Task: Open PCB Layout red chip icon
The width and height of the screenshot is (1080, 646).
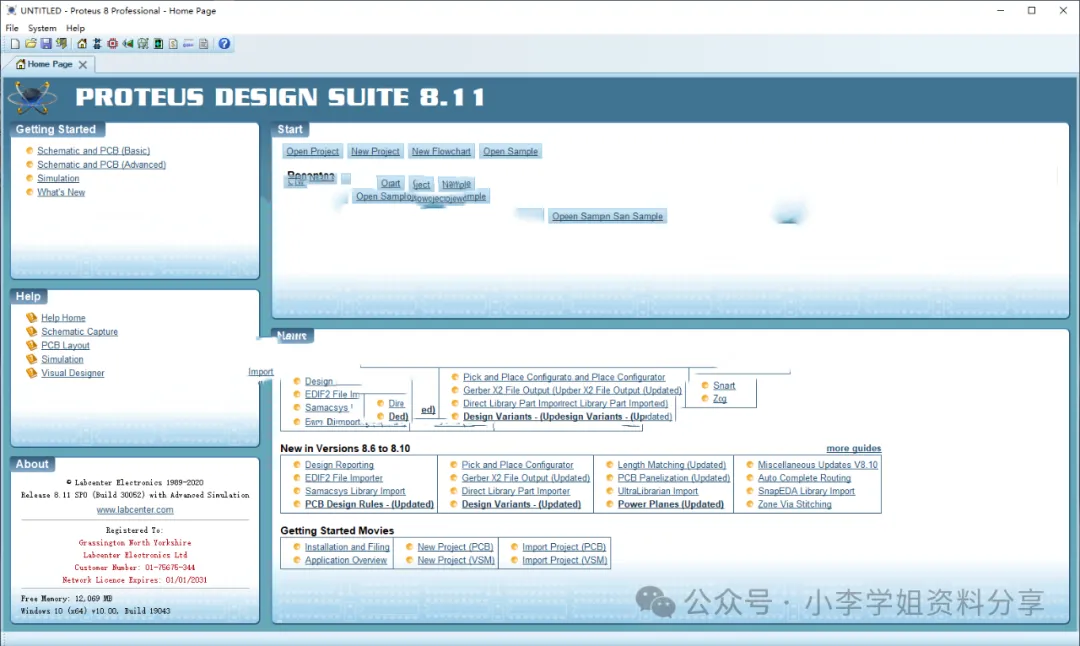Action: (112, 43)
